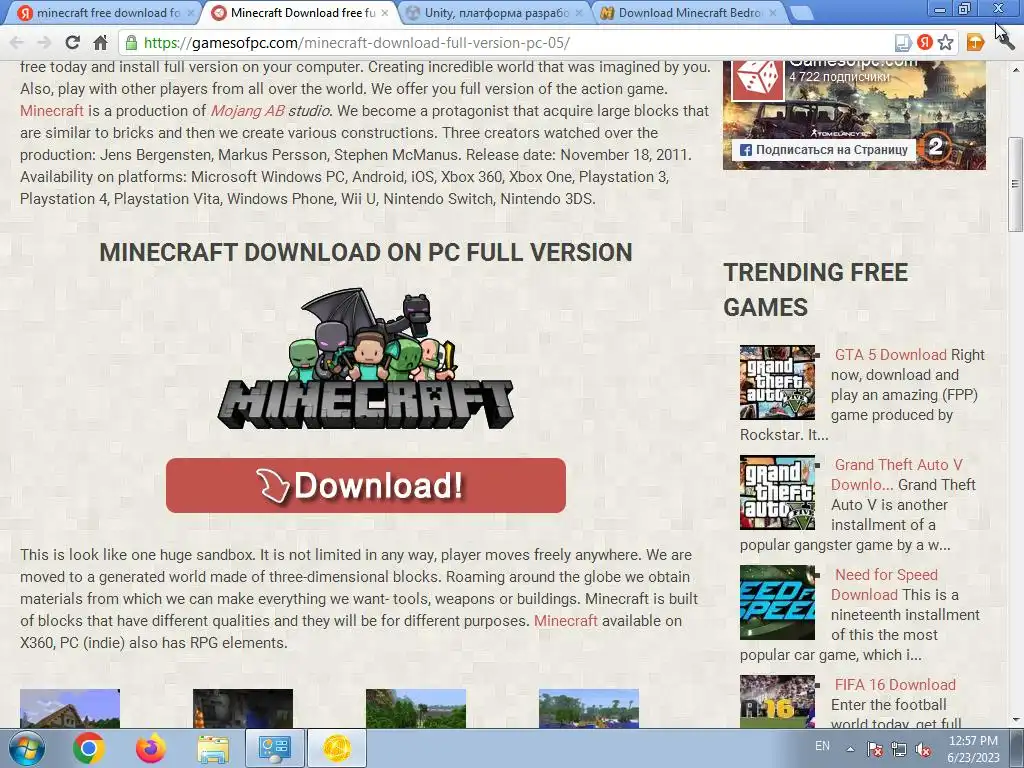The height and width of the screenshot is (768, 1024).
Task: Click the Grand Theft Auto V Download thumbnail
Action: (777, 492)
